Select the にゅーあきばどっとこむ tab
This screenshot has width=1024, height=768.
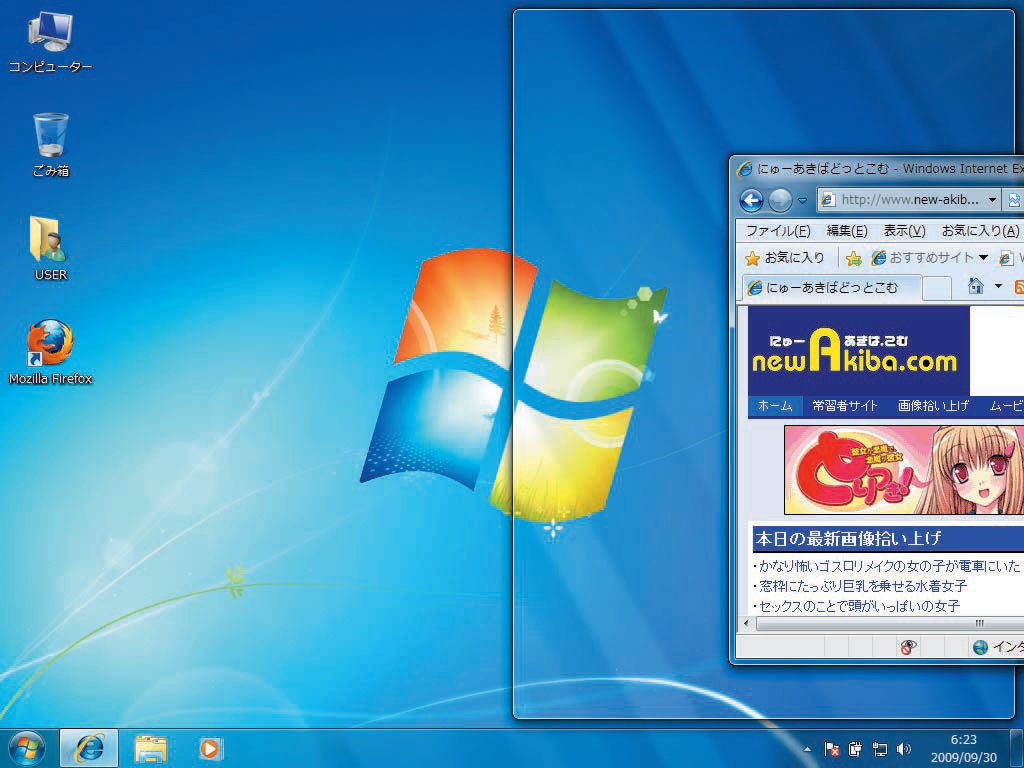coord(831,287)
